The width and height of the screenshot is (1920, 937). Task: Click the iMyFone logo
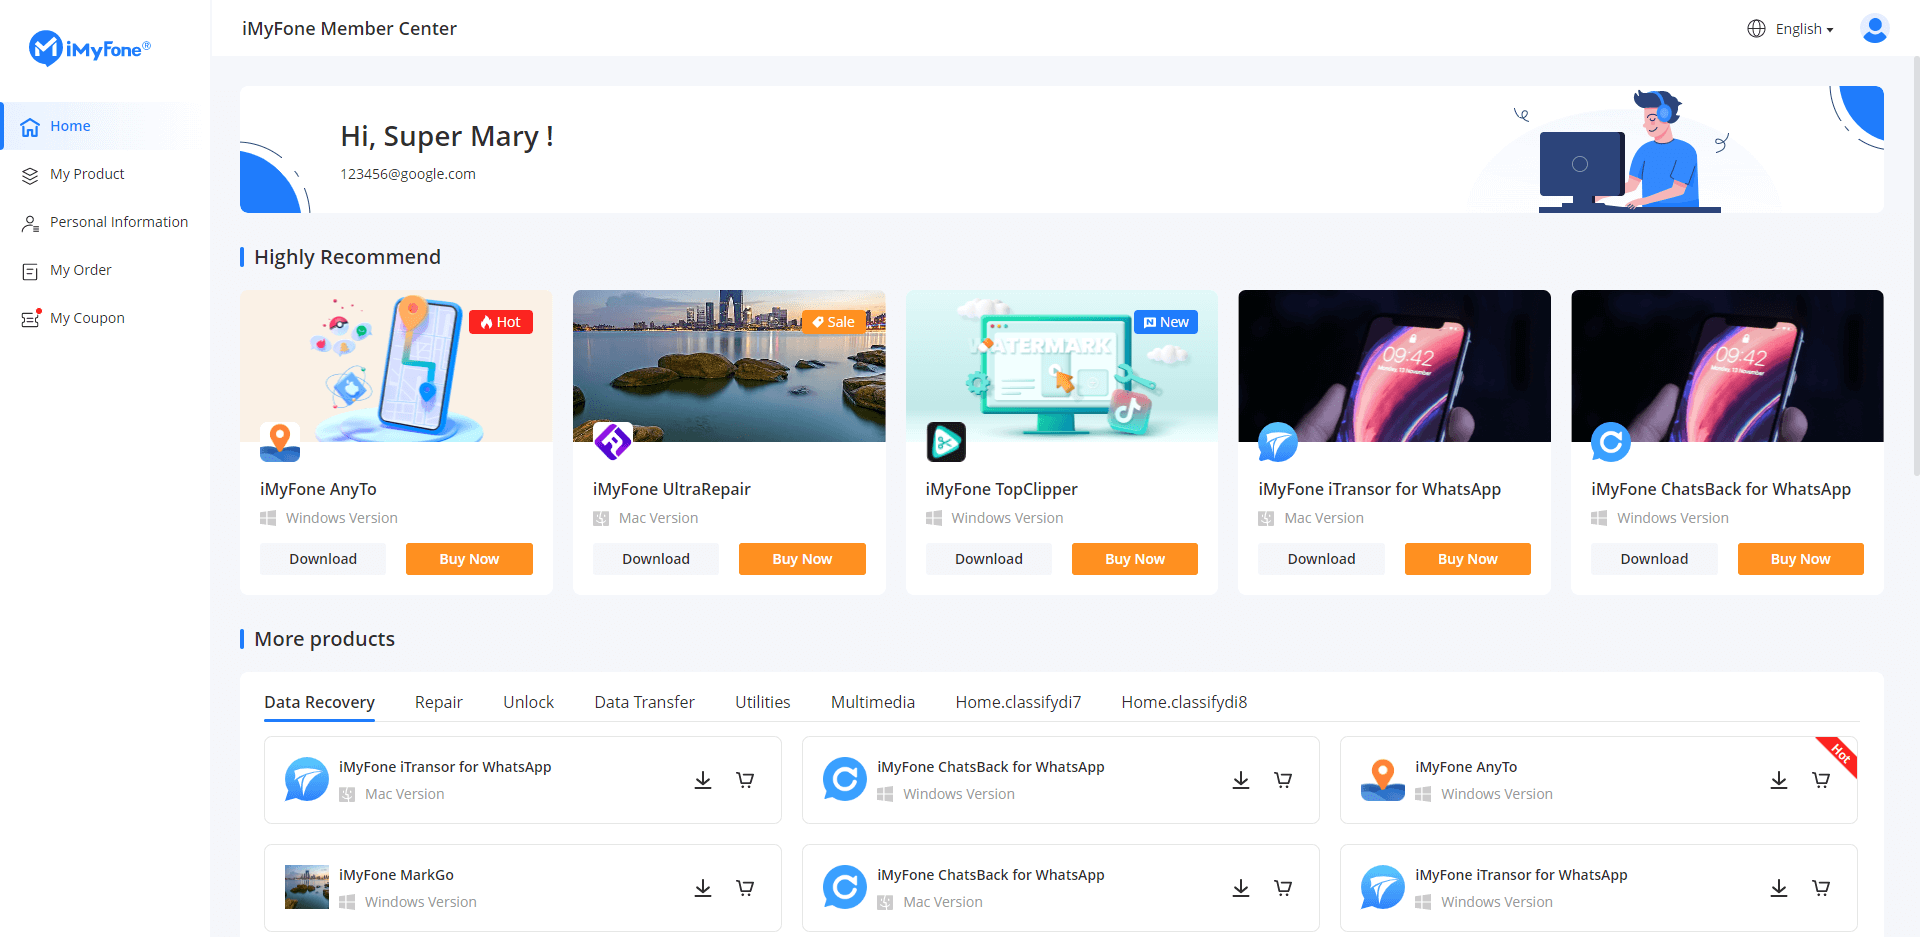pyautogui.click(x=90, y=48)
